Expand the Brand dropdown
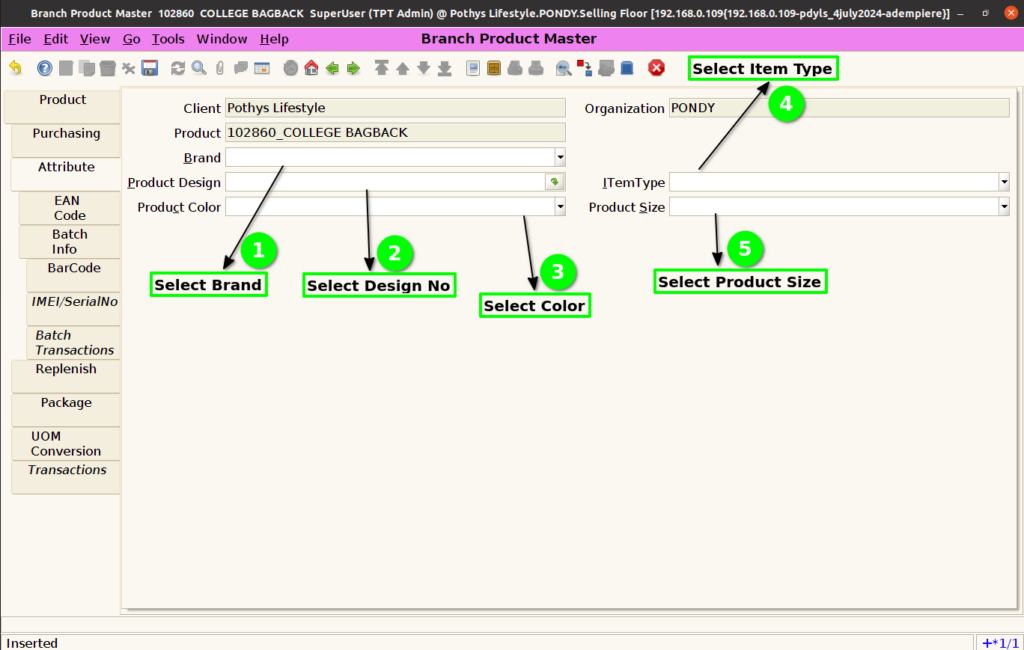The height and width of the screenshot is (650, 1024). coord(560,157)
